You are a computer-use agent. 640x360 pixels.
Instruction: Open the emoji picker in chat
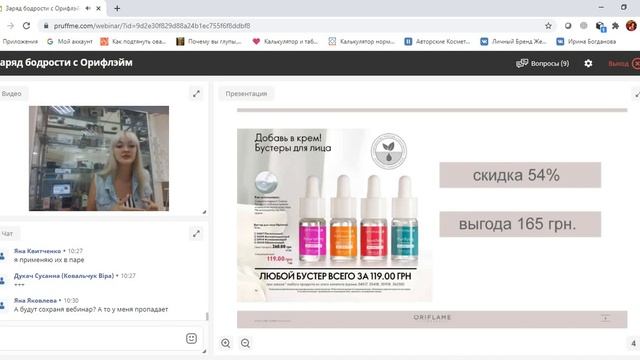pyautogui.click(x=191, y=338)
